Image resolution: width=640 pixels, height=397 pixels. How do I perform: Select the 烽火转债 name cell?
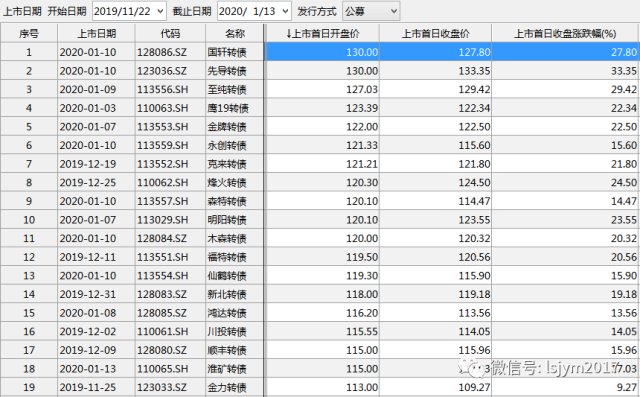(x=235, y=182)
